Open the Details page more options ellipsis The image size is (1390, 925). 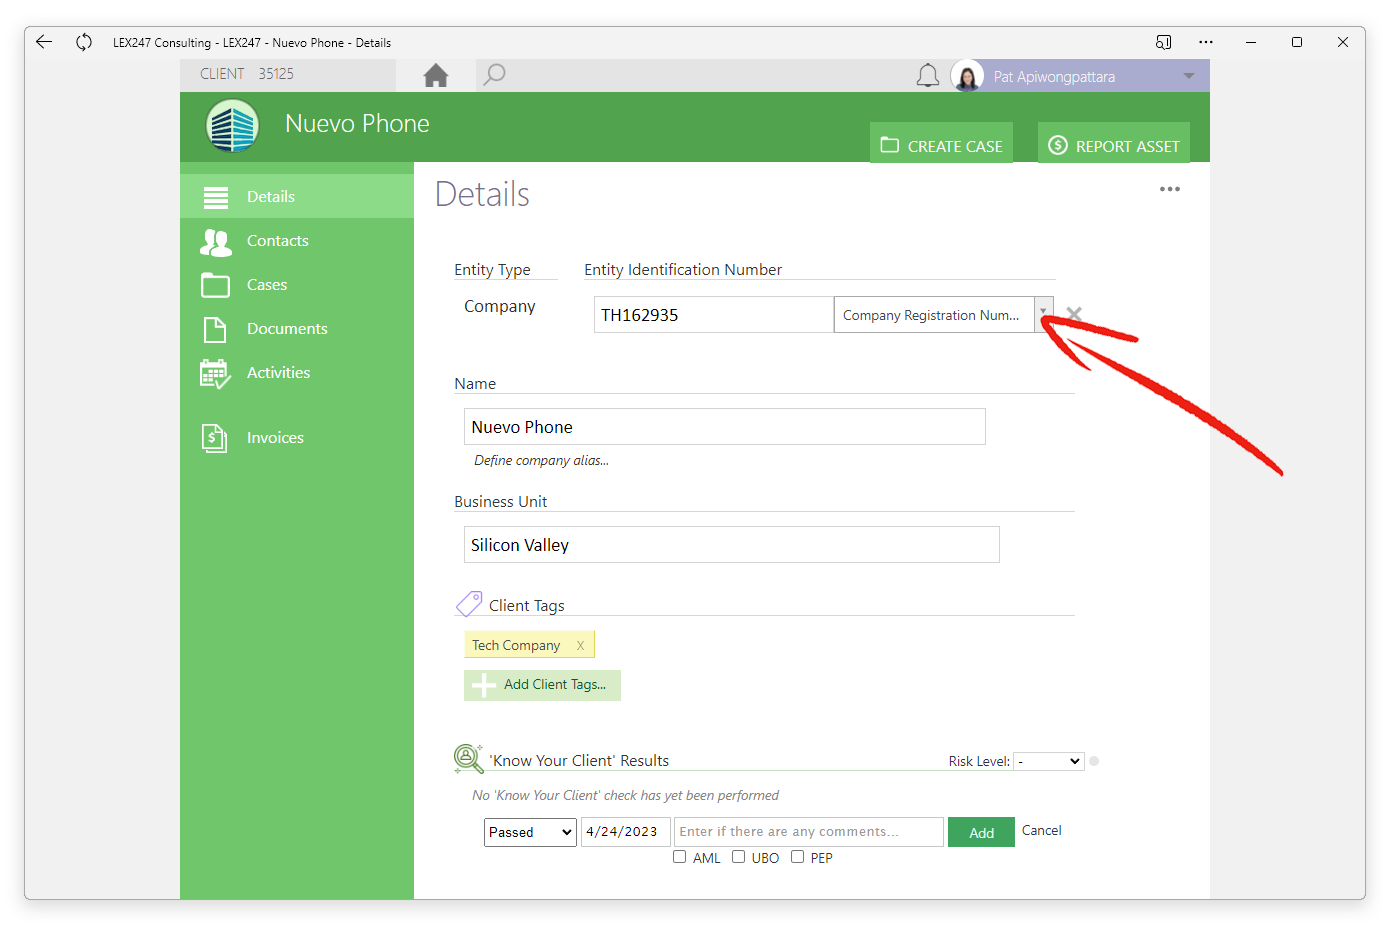[x=1170, y=189]
